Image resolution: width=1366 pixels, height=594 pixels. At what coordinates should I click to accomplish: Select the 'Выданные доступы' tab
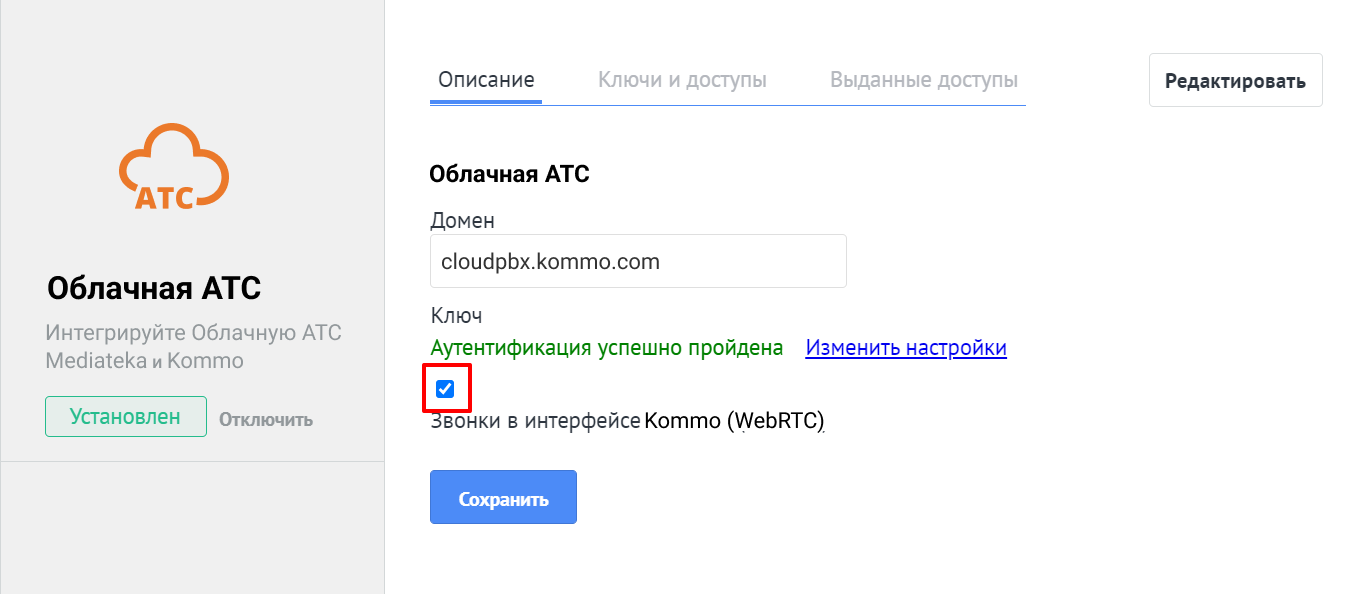924,80
